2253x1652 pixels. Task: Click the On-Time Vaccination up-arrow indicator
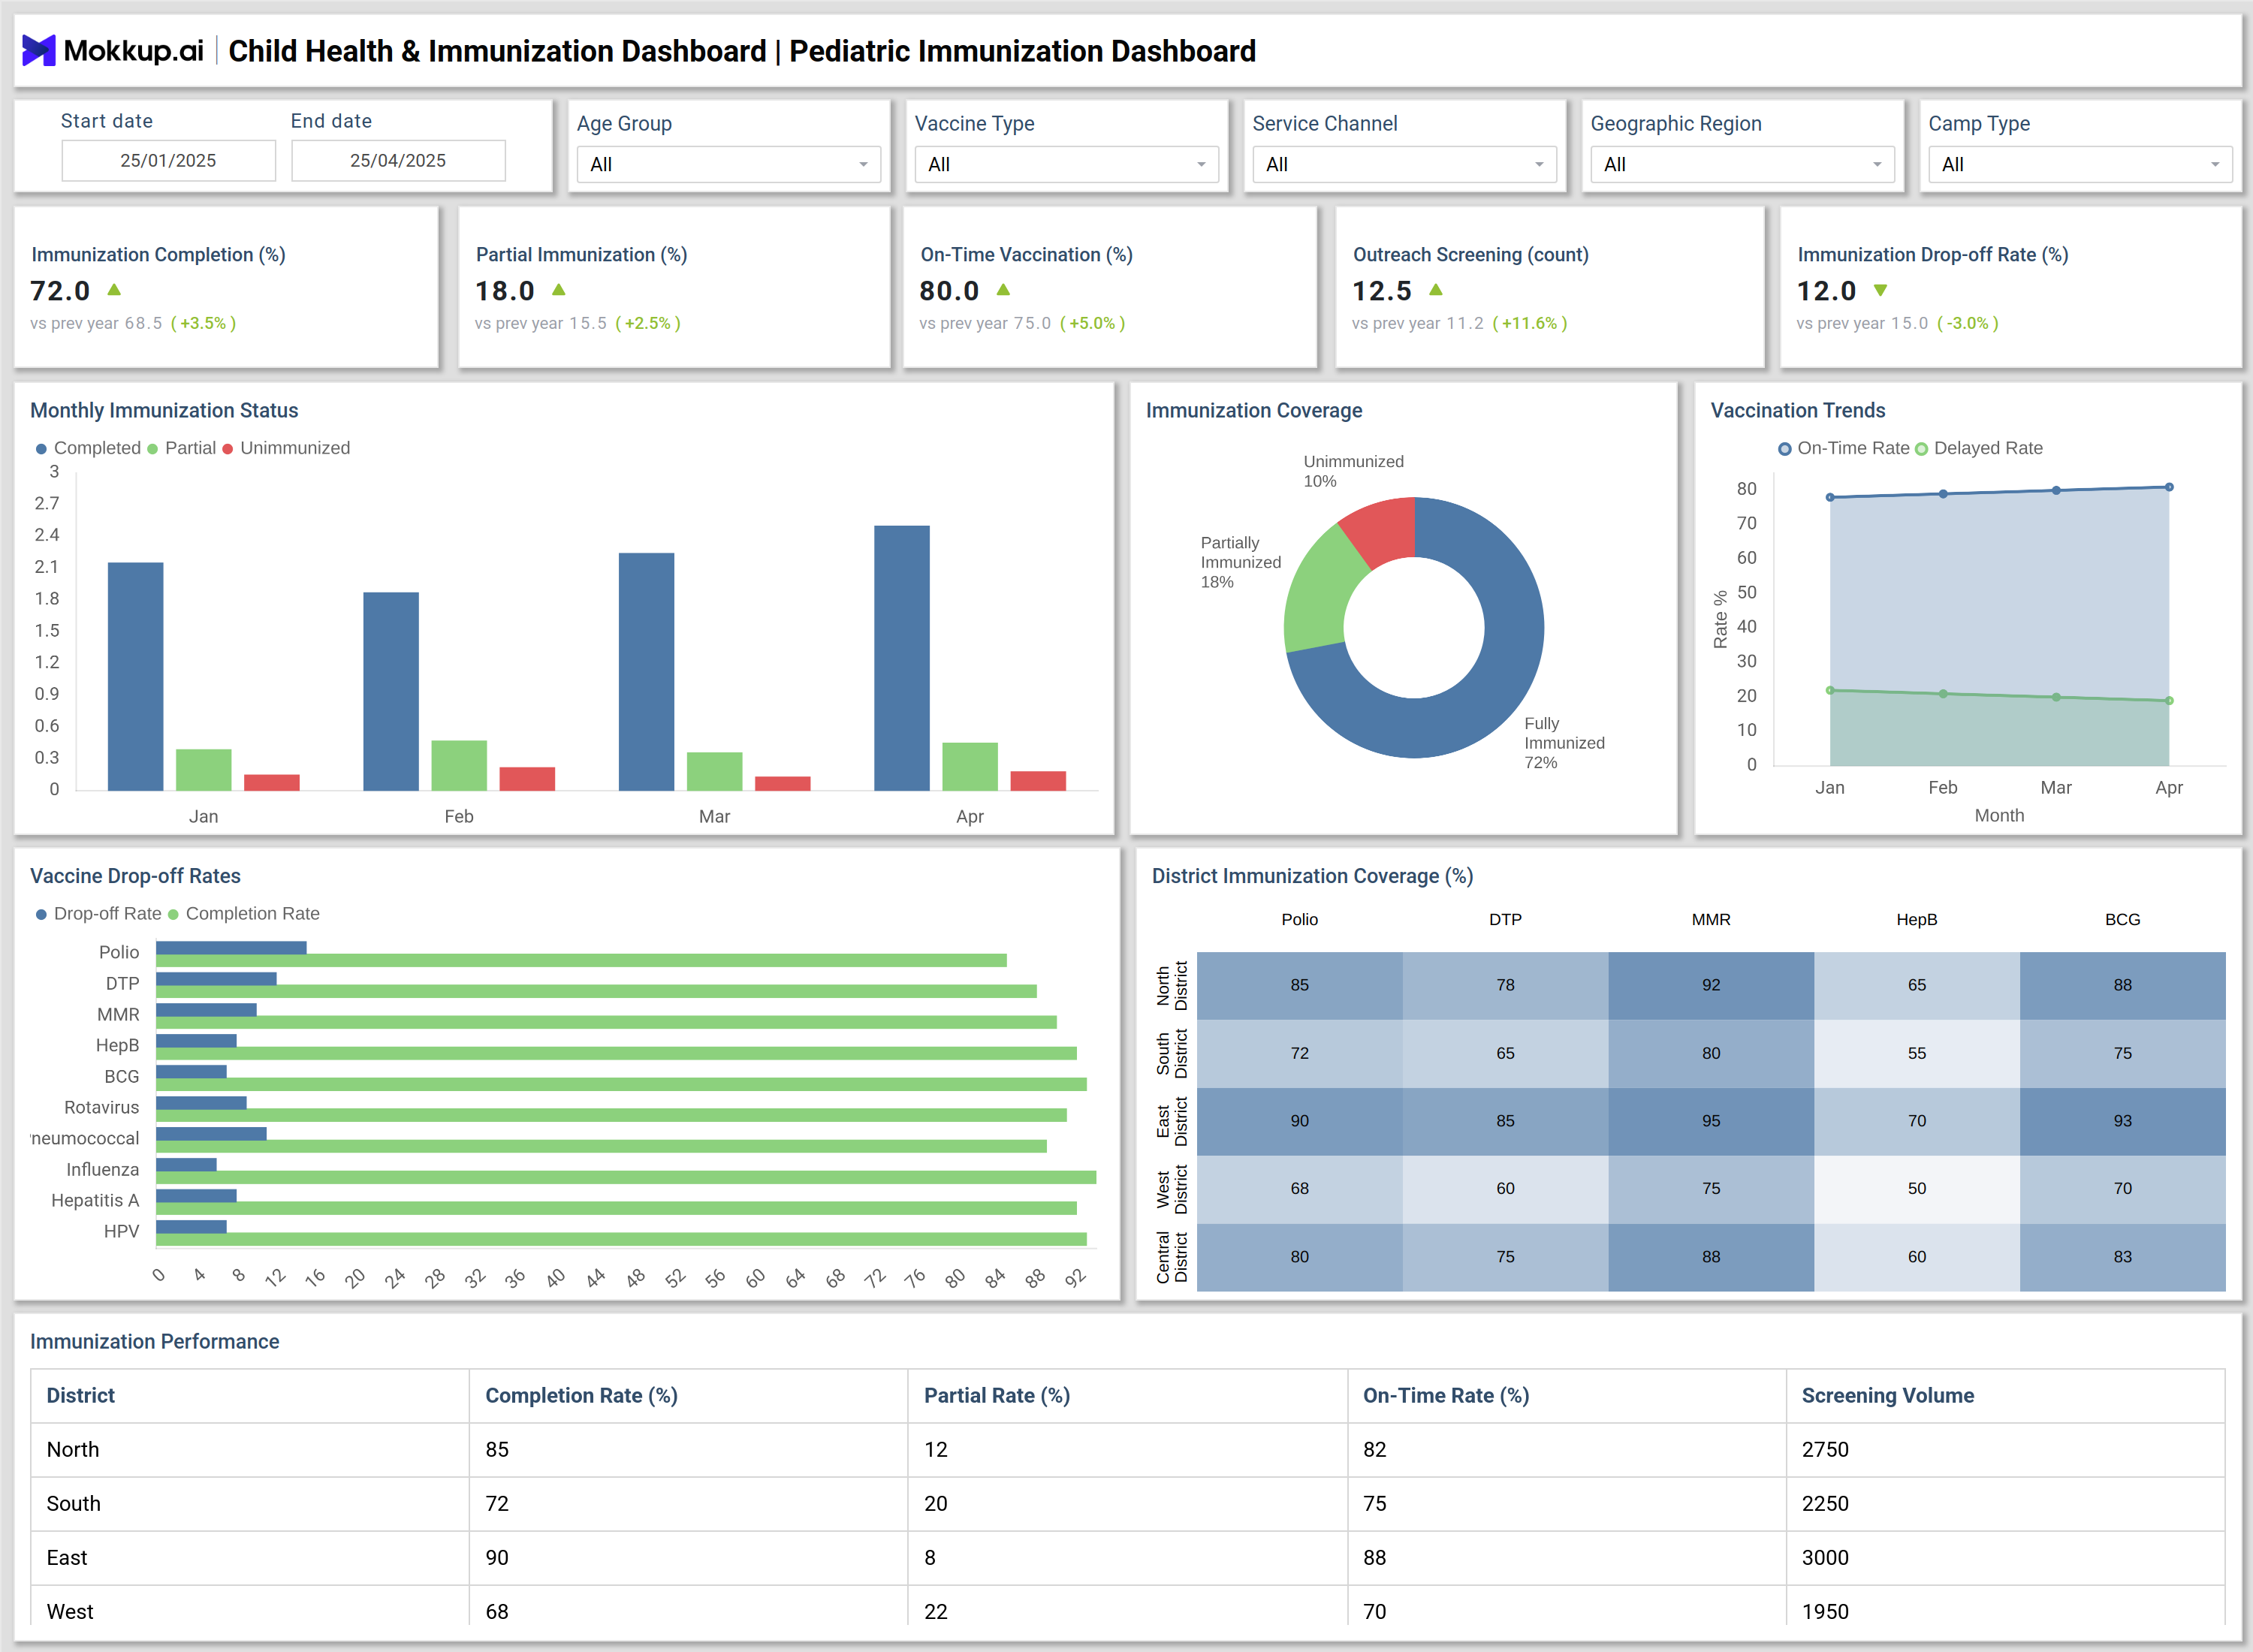[1003, 290]
